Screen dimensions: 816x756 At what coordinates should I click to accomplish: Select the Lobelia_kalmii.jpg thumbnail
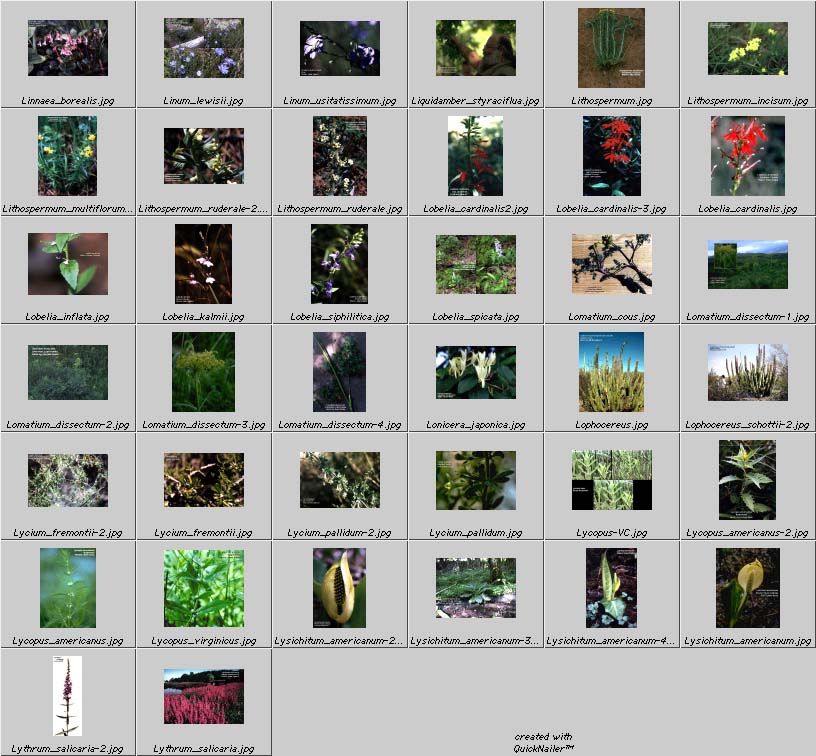(203, 264)
